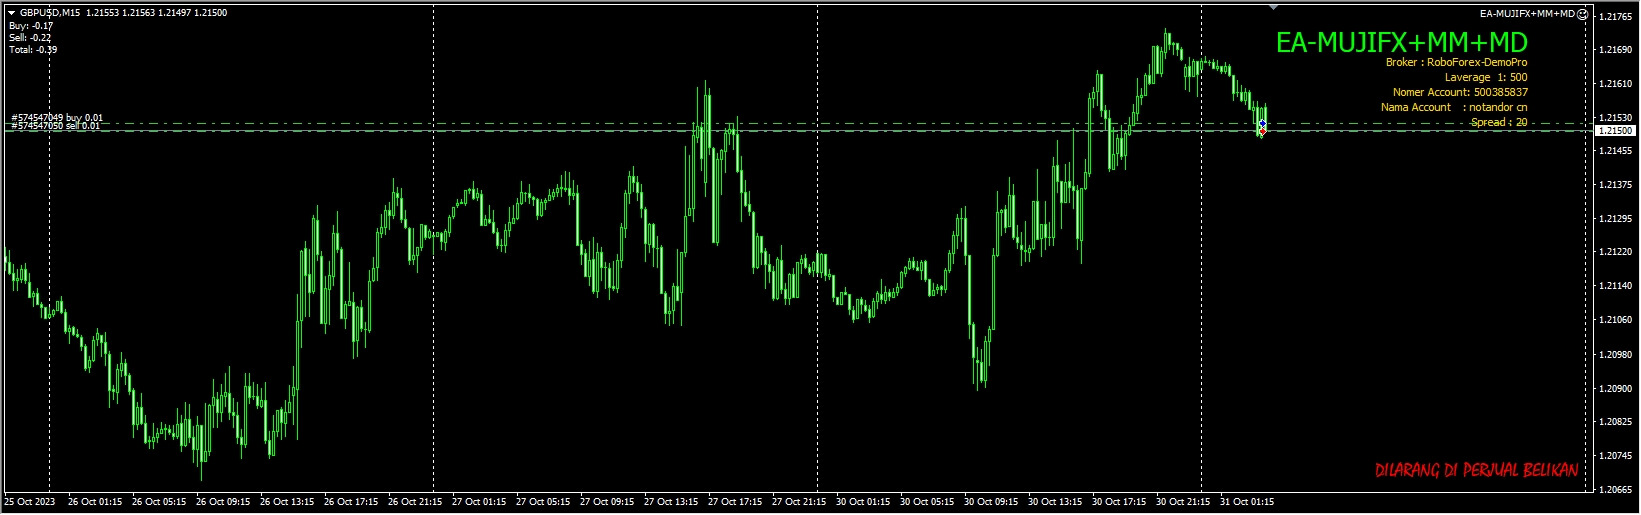Click the 30 Oct 13:15 time axis label
This screenshot has width=1641, height=515.
[x=1055, y=502]
